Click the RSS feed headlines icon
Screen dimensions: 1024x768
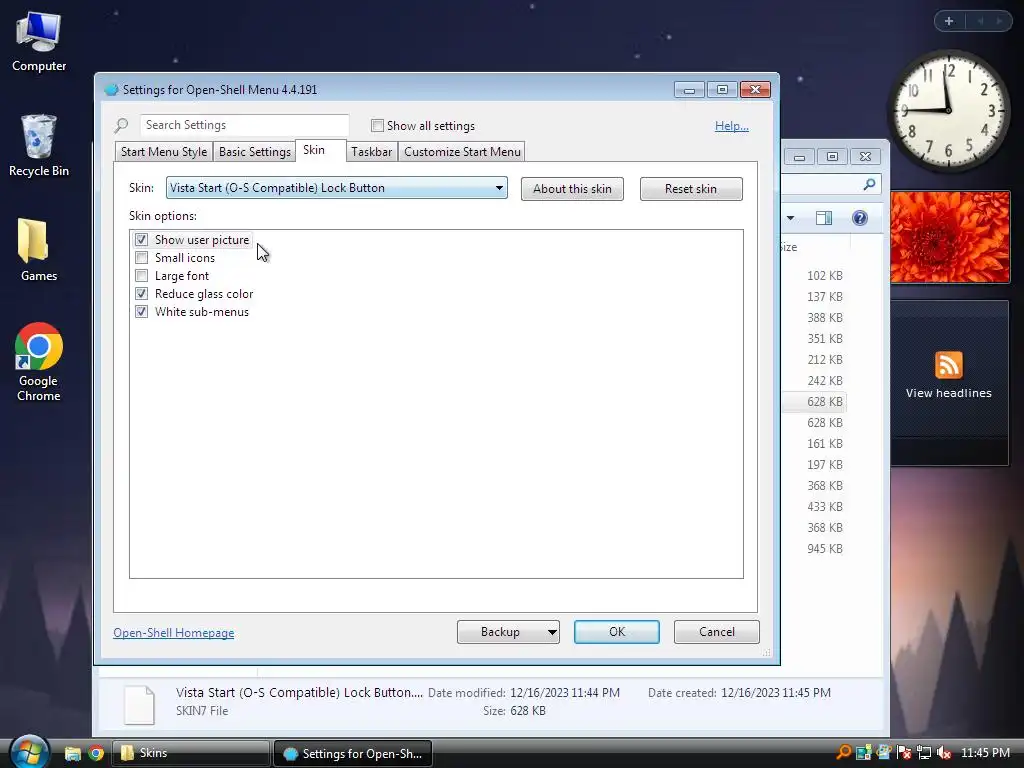[948, 364]
